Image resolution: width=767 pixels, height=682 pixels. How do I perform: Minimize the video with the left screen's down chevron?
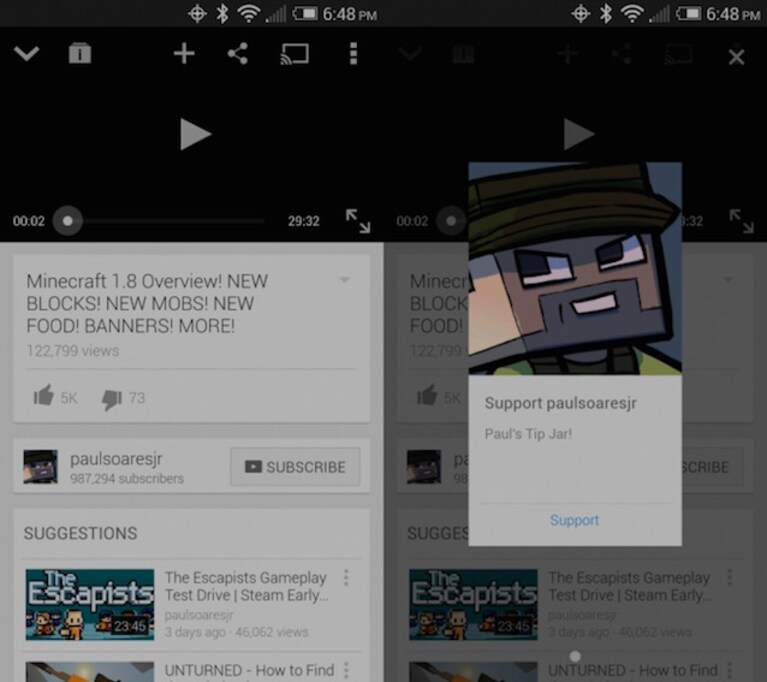pyautogui.click(x=26, y=53)
